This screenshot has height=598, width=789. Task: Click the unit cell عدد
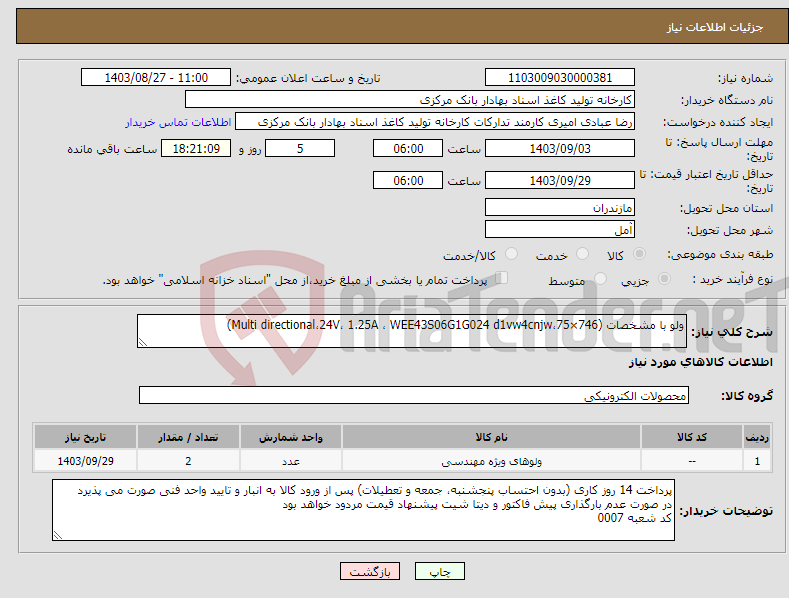[291, 461]
